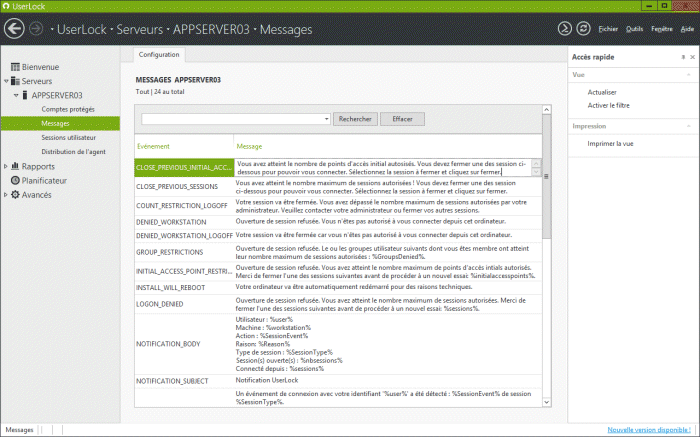The height and width of the screenshot is (437, 700).
Task: Click the Messages status bar label
Action: [19, 430]
